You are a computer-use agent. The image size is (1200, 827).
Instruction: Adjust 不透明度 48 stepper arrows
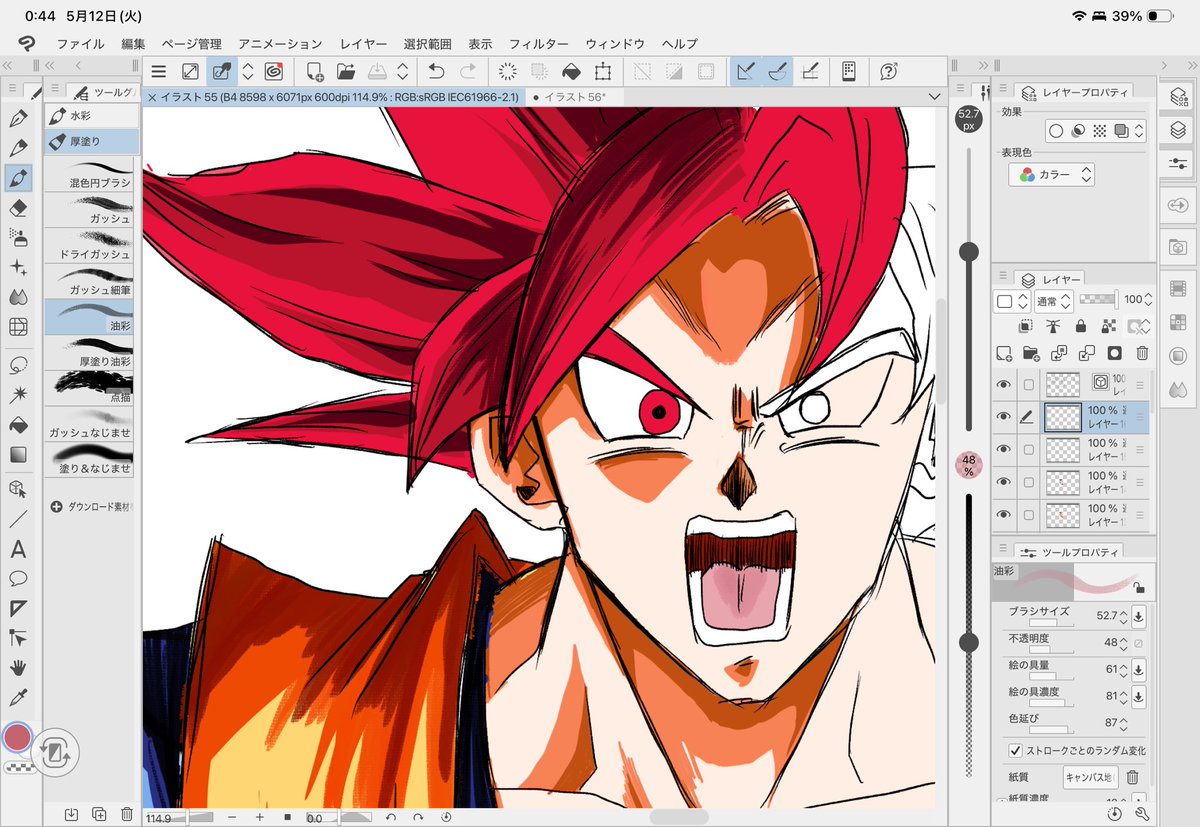[x=1123, y=643]
